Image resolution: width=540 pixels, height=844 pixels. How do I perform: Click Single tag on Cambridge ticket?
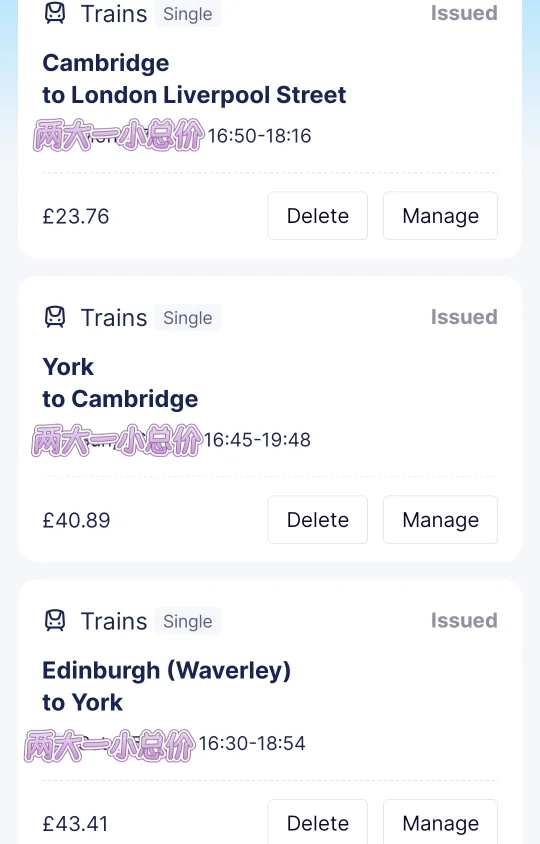187,14
